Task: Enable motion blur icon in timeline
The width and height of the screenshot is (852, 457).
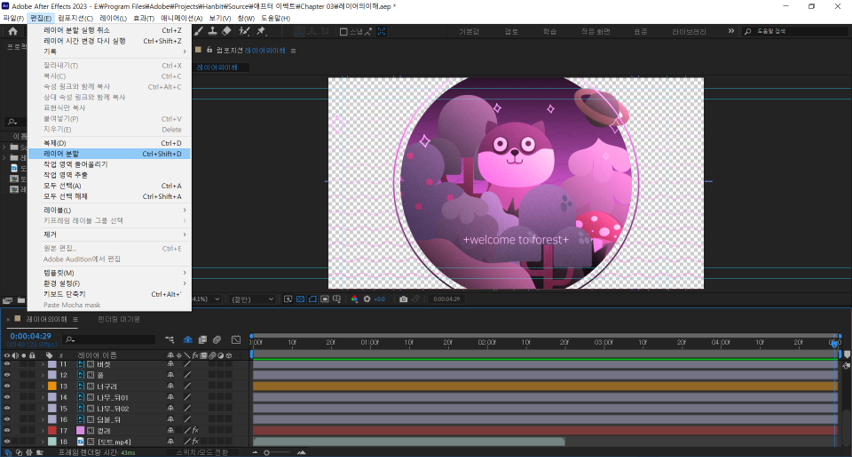Action: point(217,340)
